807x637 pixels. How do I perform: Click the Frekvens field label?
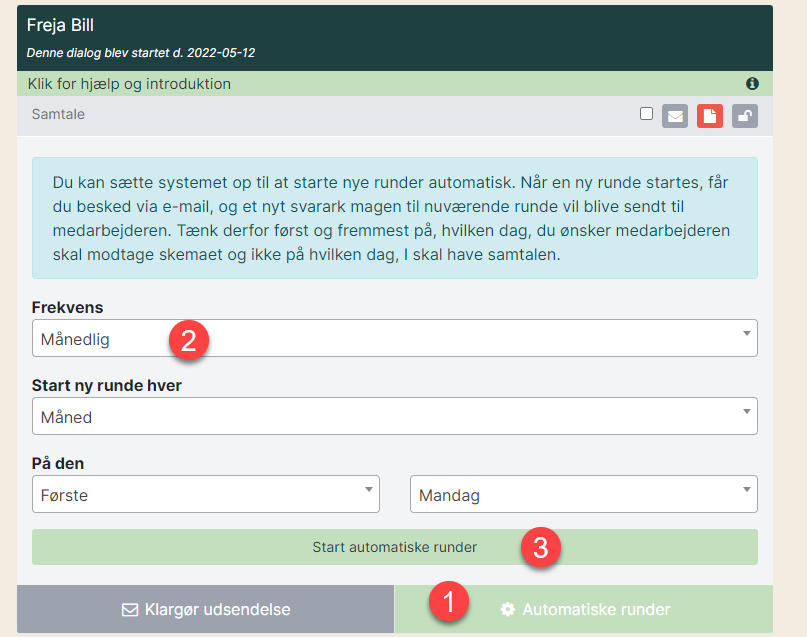67,307
